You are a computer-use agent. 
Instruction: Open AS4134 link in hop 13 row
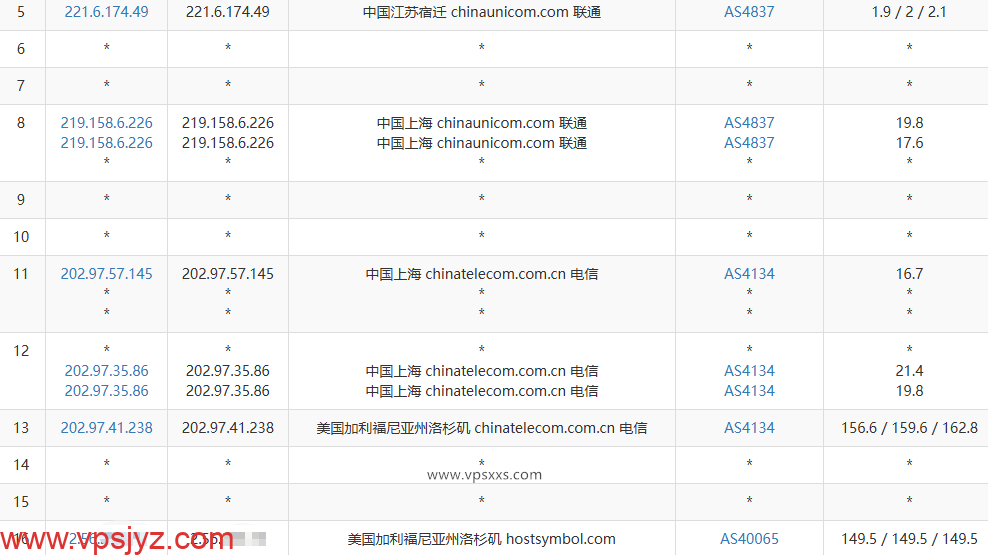[749, 428]
